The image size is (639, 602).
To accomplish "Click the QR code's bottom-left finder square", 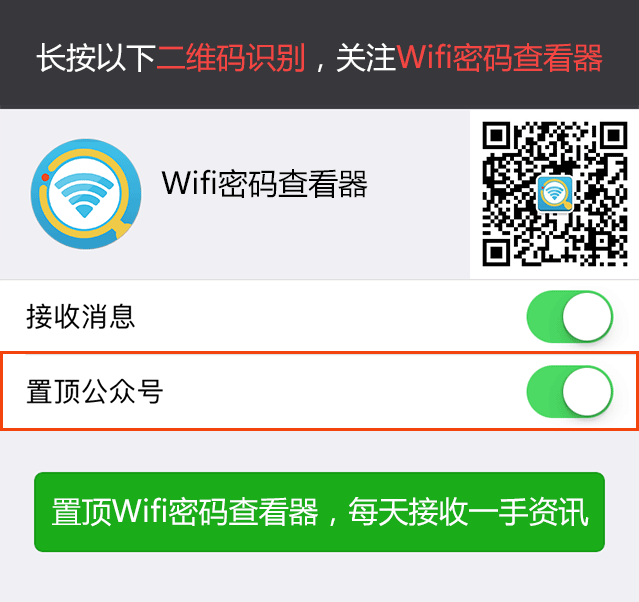I will (x=496, y=252).
